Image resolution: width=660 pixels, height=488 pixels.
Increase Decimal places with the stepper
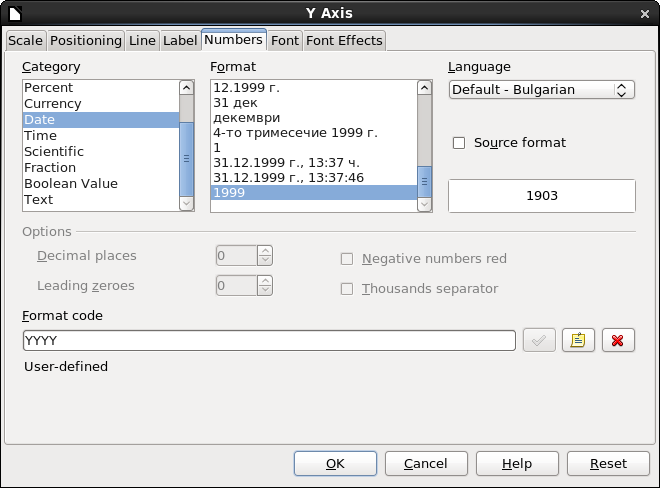[265, 251]
